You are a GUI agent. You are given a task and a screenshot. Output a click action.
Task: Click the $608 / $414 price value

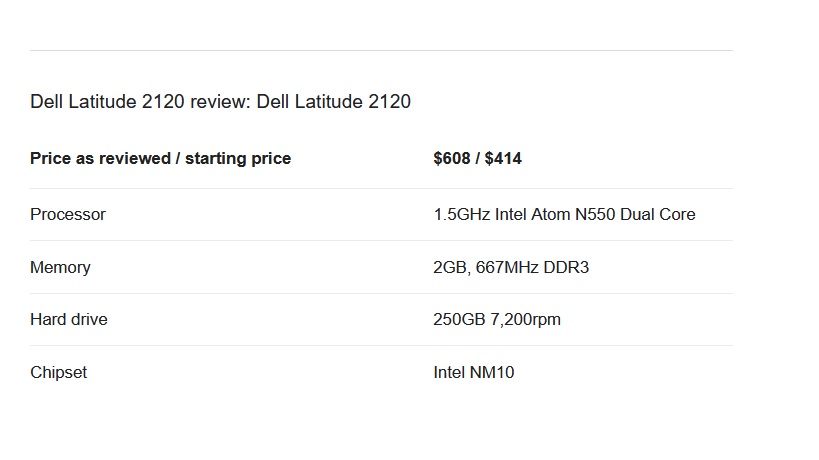tap(477, 158)
